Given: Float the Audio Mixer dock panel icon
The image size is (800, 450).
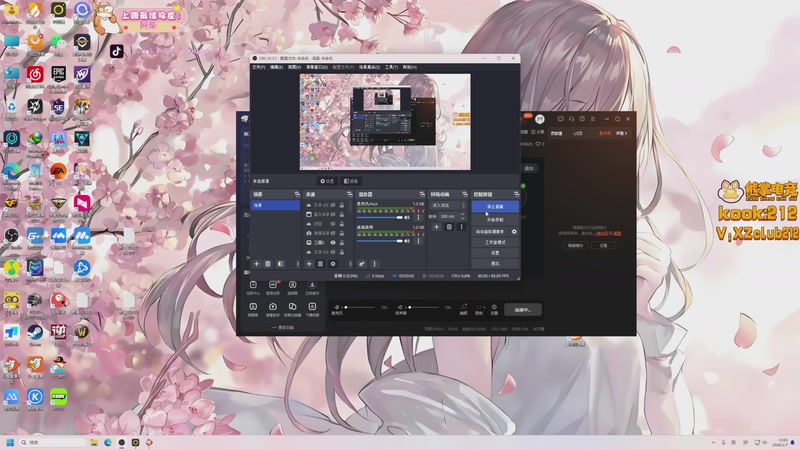Looking at the screenshot, I should tap(421, 194).
